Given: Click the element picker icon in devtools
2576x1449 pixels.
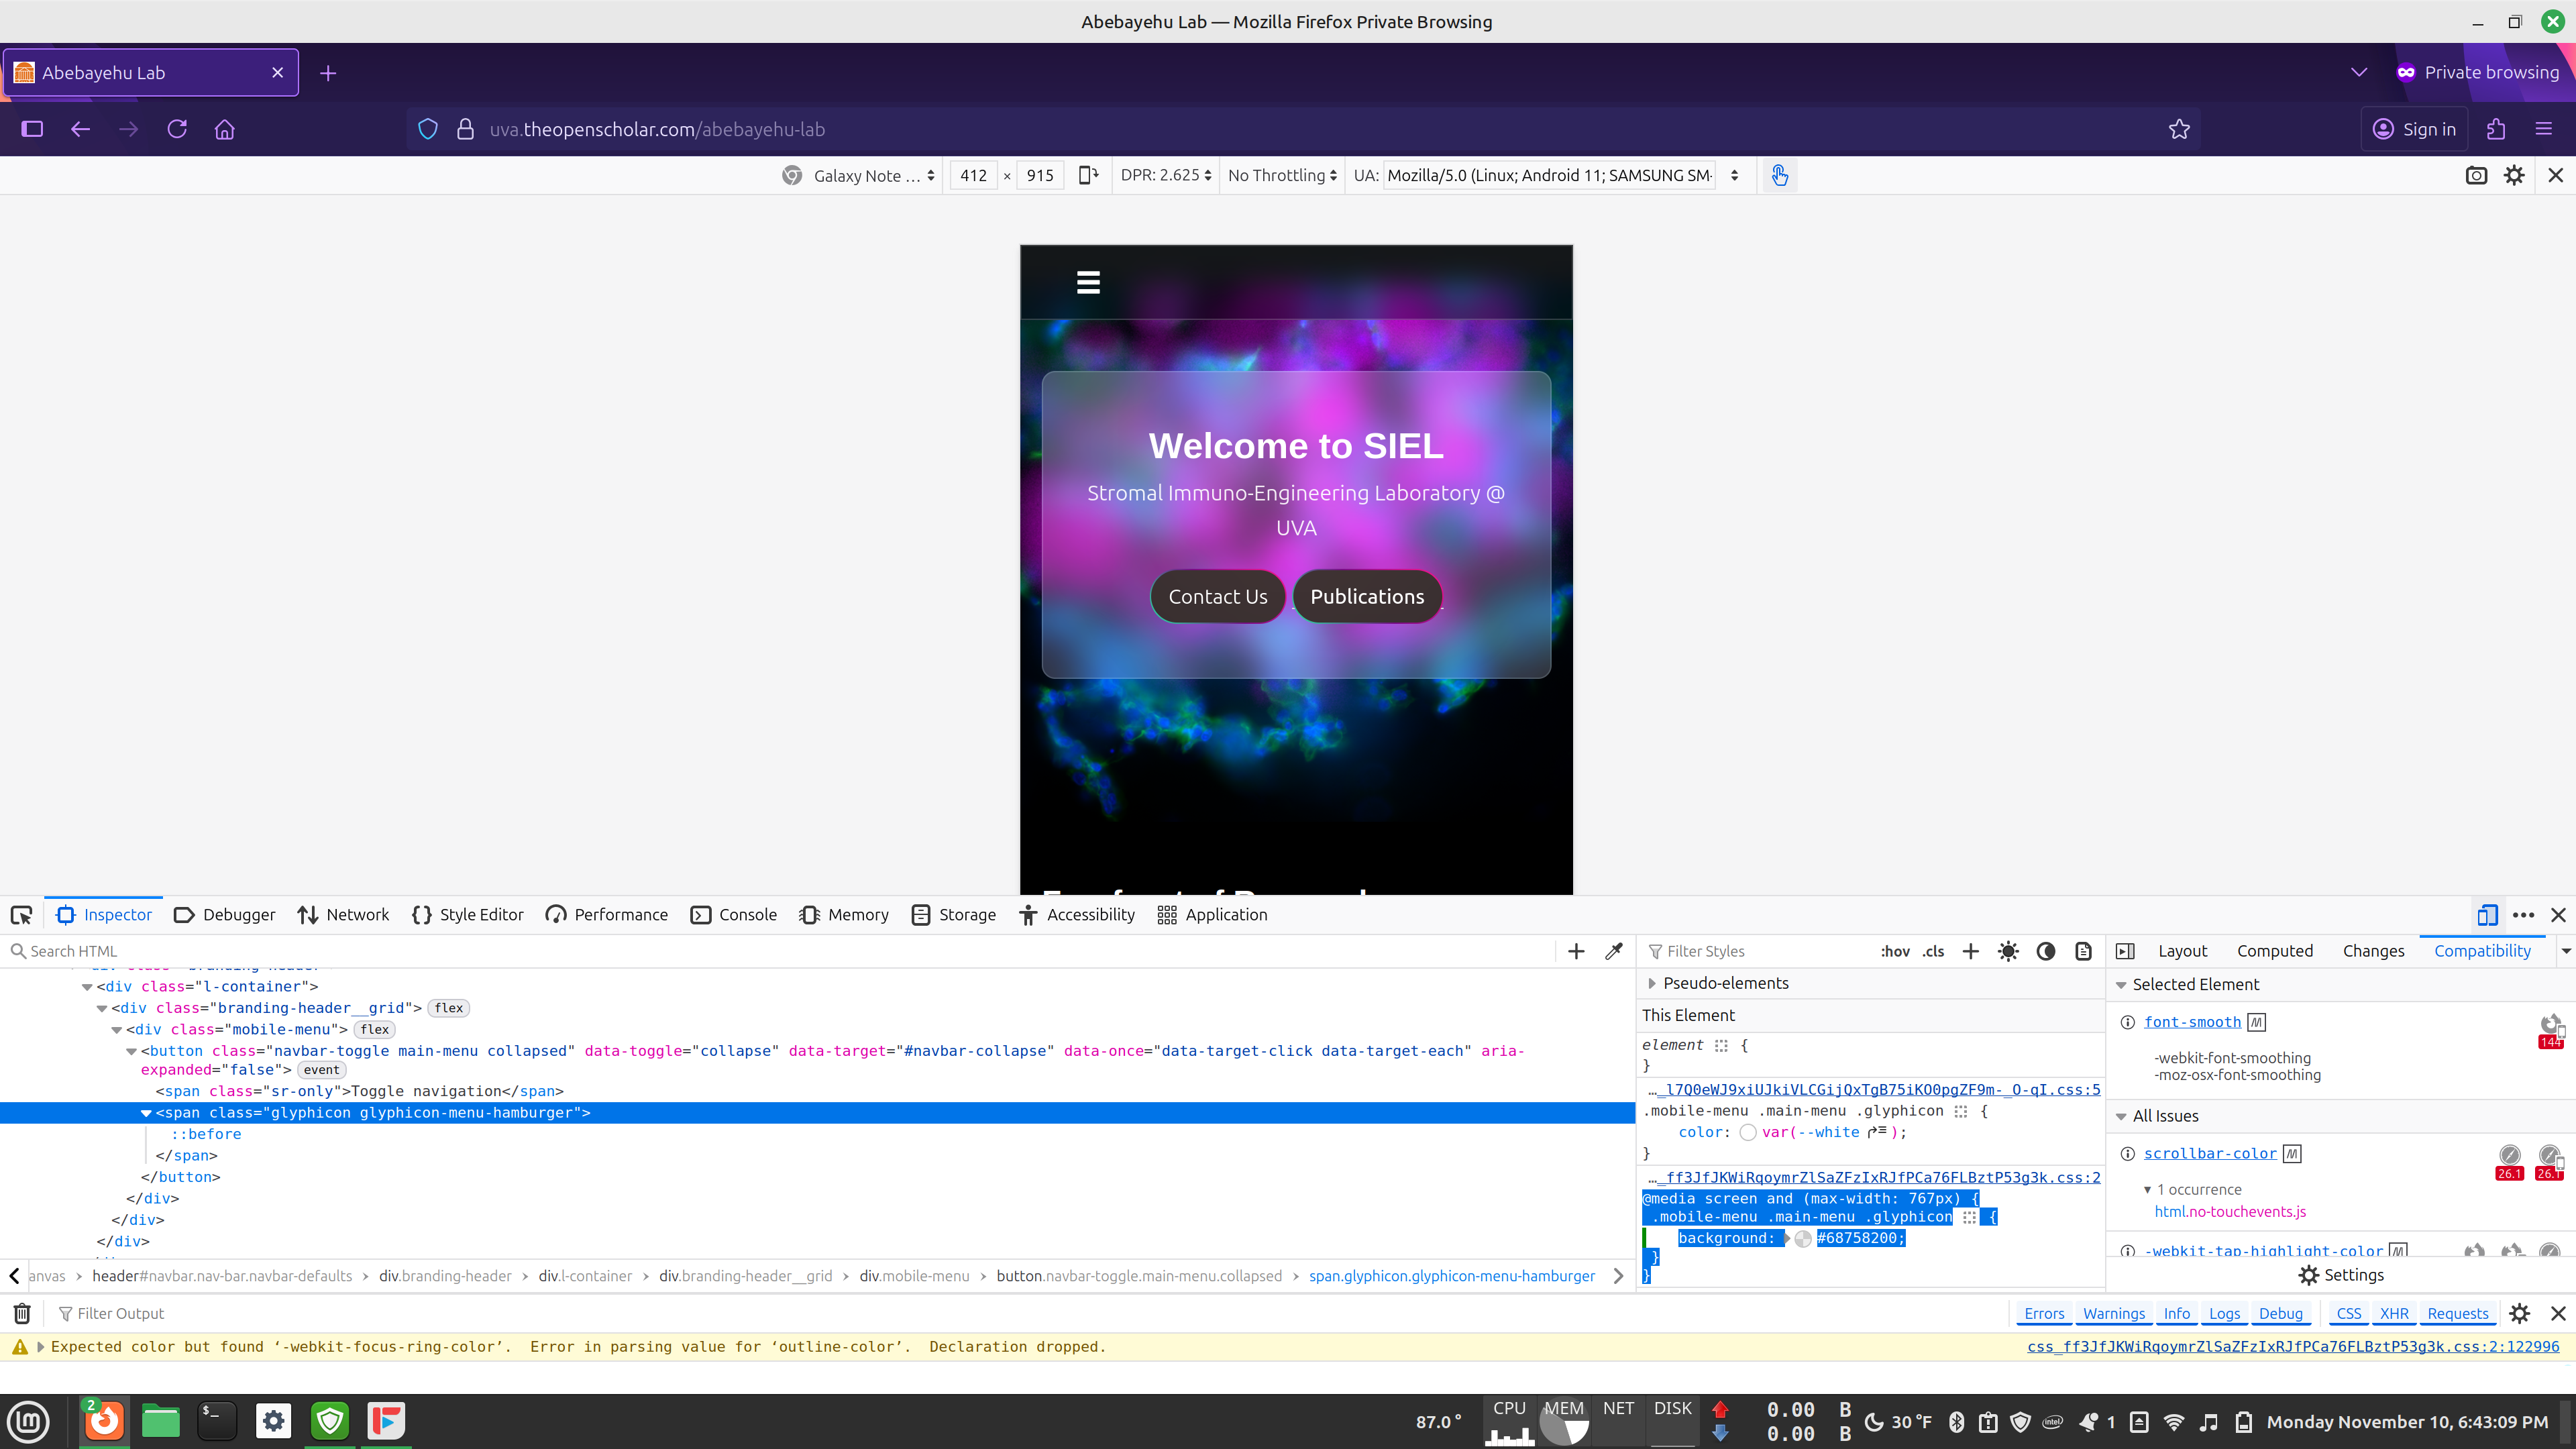Looking at the screenshot, I should coord(21,915).
